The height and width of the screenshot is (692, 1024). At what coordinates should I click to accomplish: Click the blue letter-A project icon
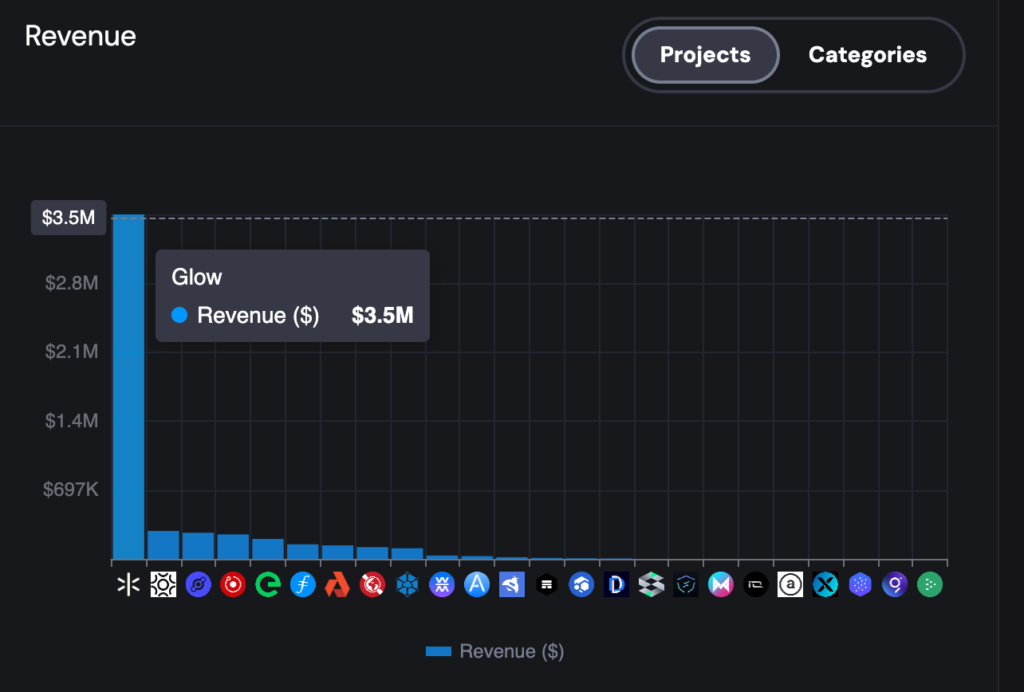point(477,584)
